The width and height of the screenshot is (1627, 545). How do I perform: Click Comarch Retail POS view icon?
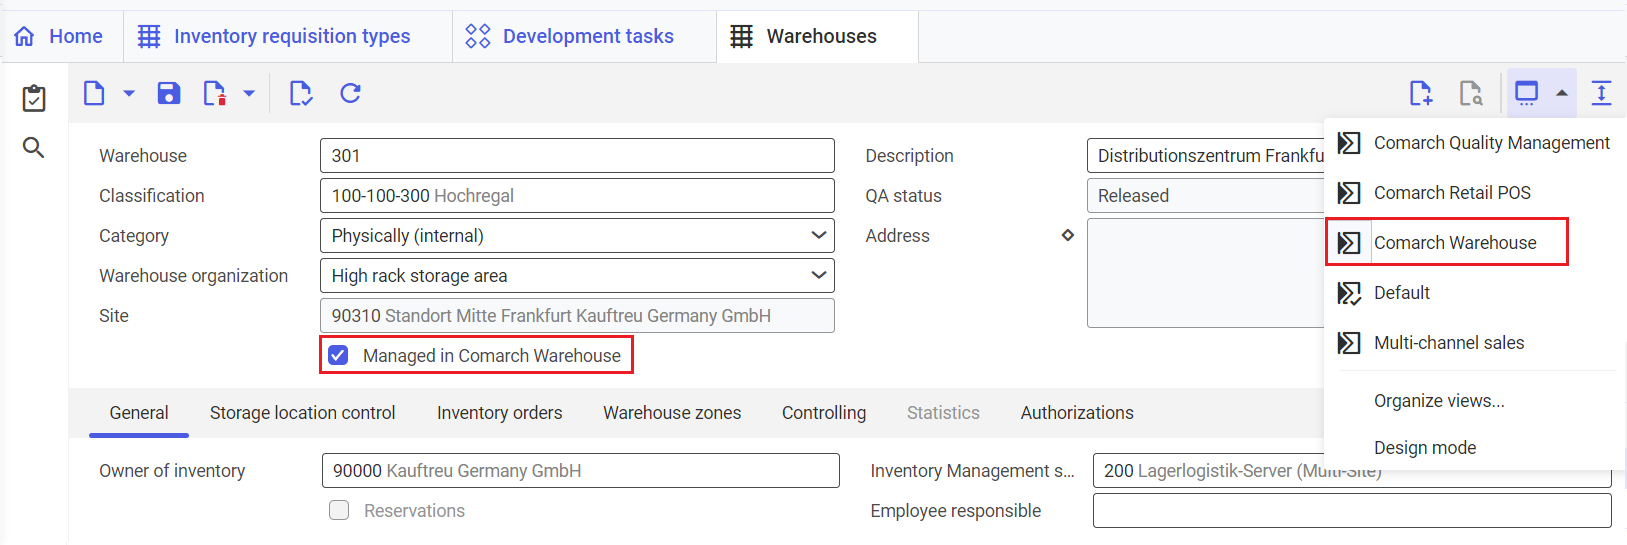[1349, 193]
